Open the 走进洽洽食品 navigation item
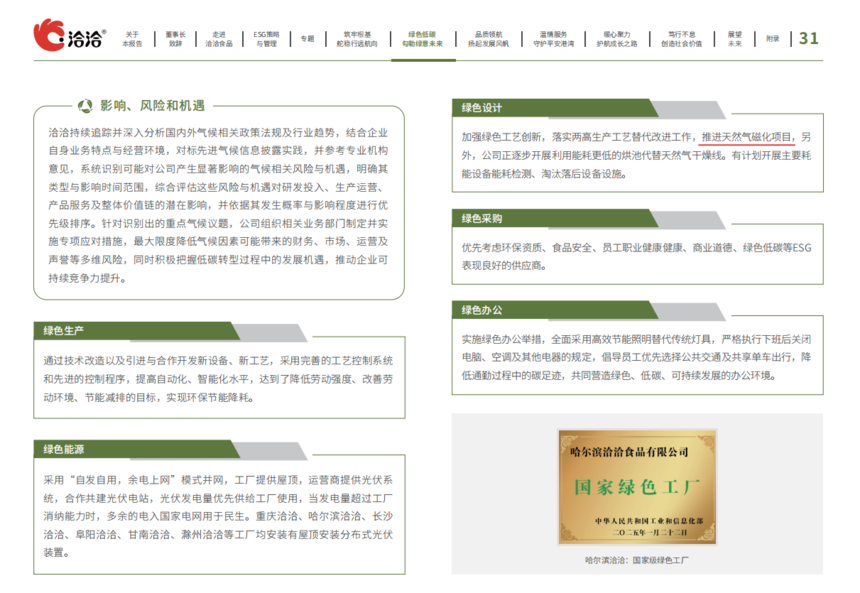Image resolution: width=860 pixels, height=593 pixels. click(x=219, y=39)
